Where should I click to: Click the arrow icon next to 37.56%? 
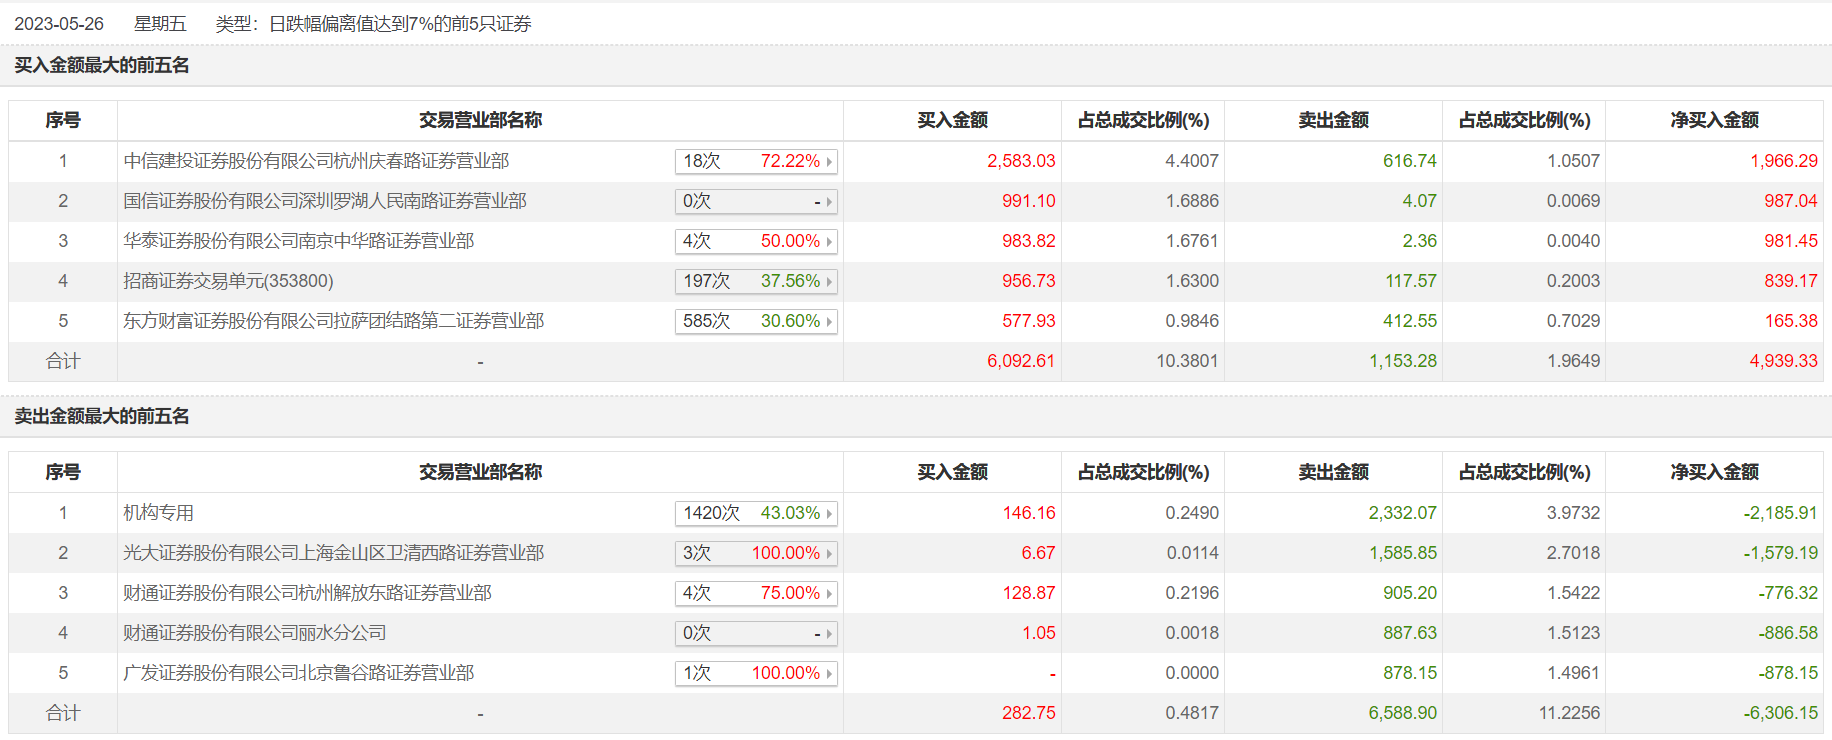(x=829, y=282)
